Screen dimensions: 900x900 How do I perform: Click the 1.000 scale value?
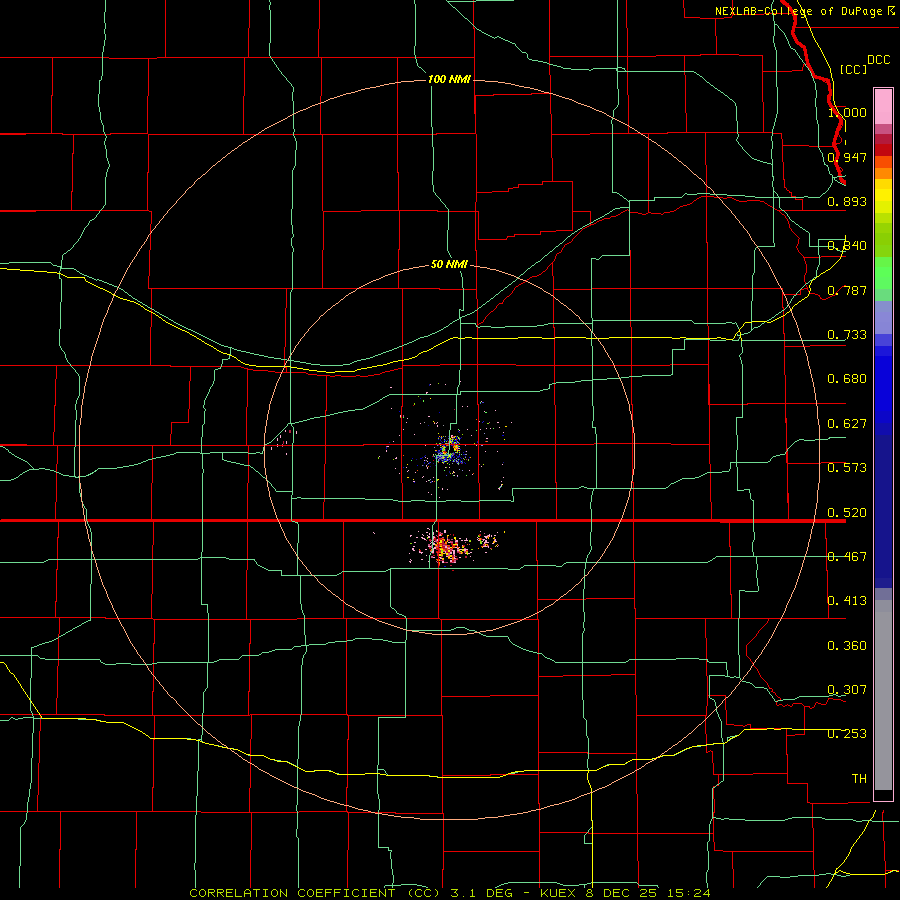(x=847, y=112)
